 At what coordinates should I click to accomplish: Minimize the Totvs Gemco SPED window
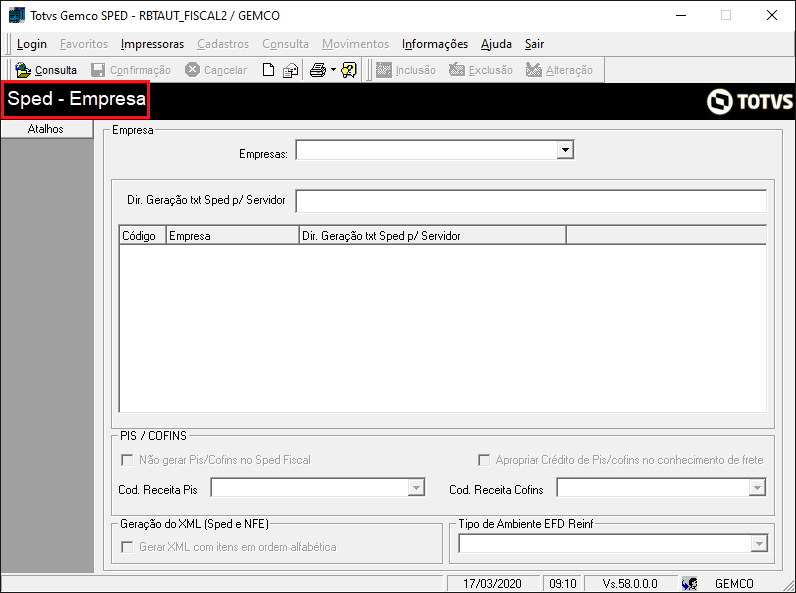tap(681, 15)
